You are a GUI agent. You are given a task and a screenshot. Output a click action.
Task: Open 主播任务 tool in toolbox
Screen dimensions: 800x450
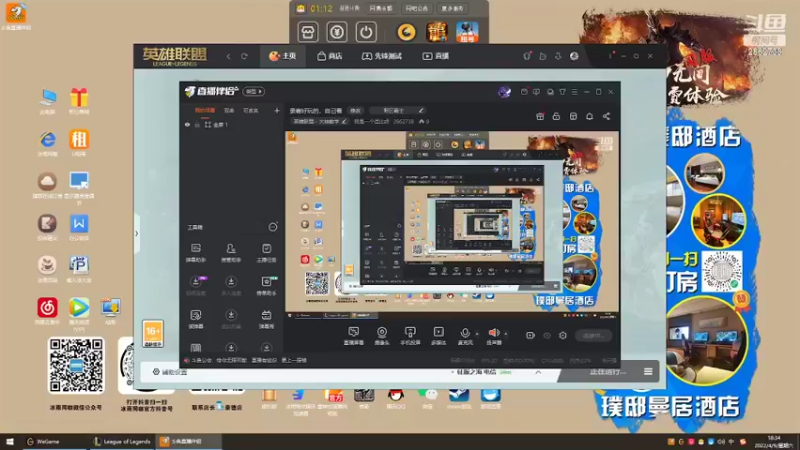(x=266, y=253)
